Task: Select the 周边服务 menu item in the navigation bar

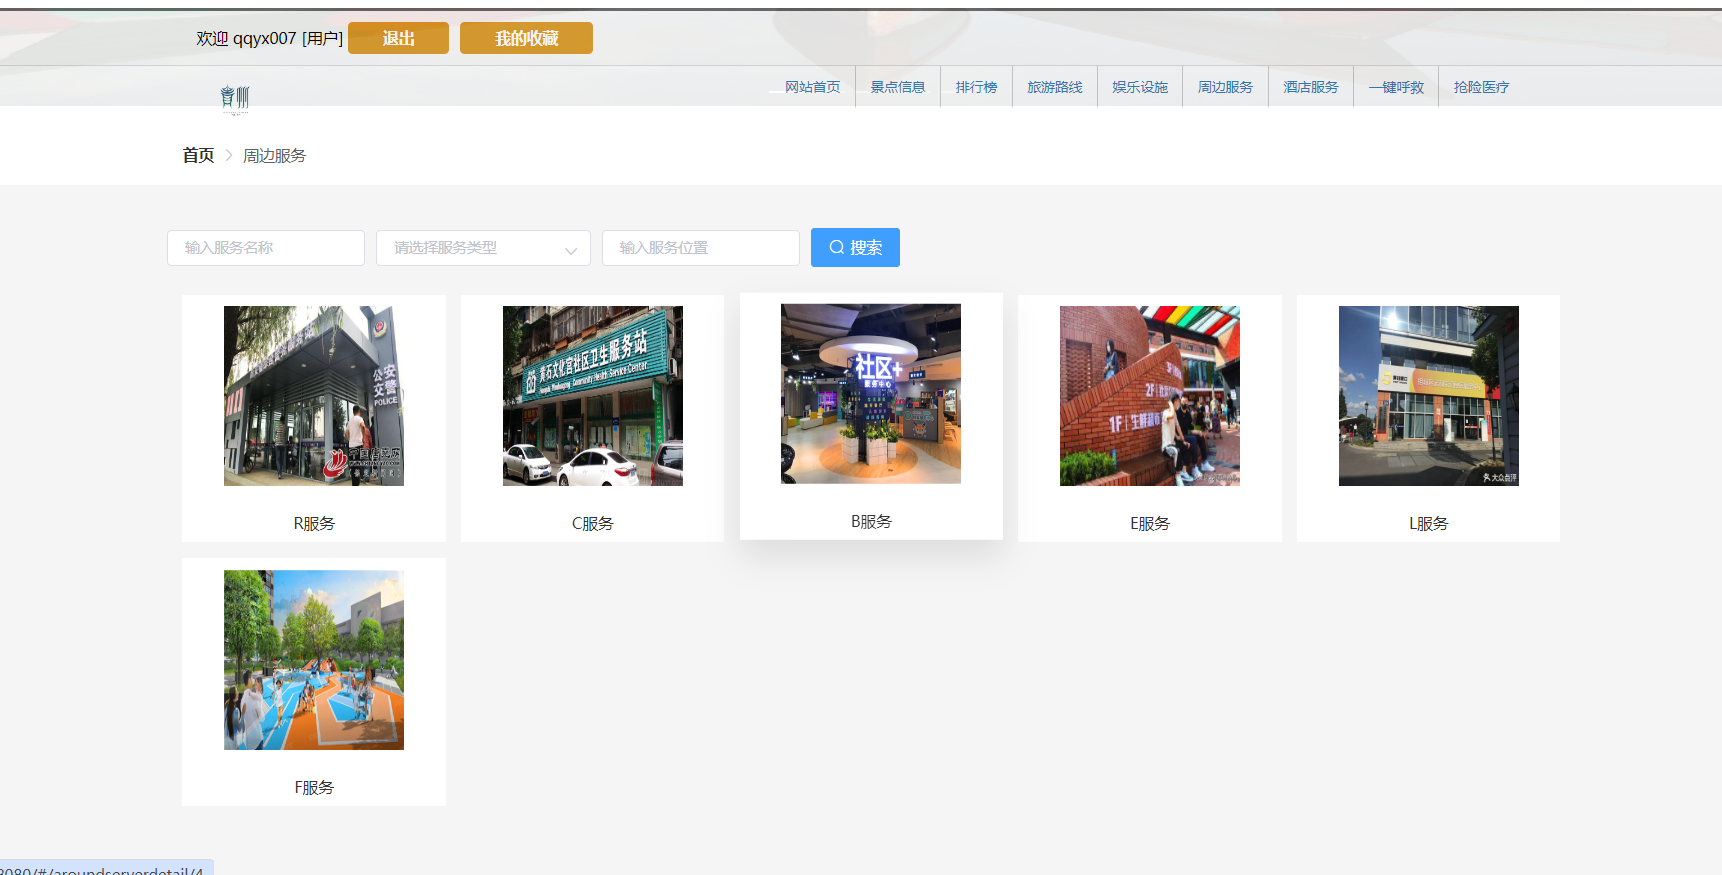Action: click(x=1225, y=87)
